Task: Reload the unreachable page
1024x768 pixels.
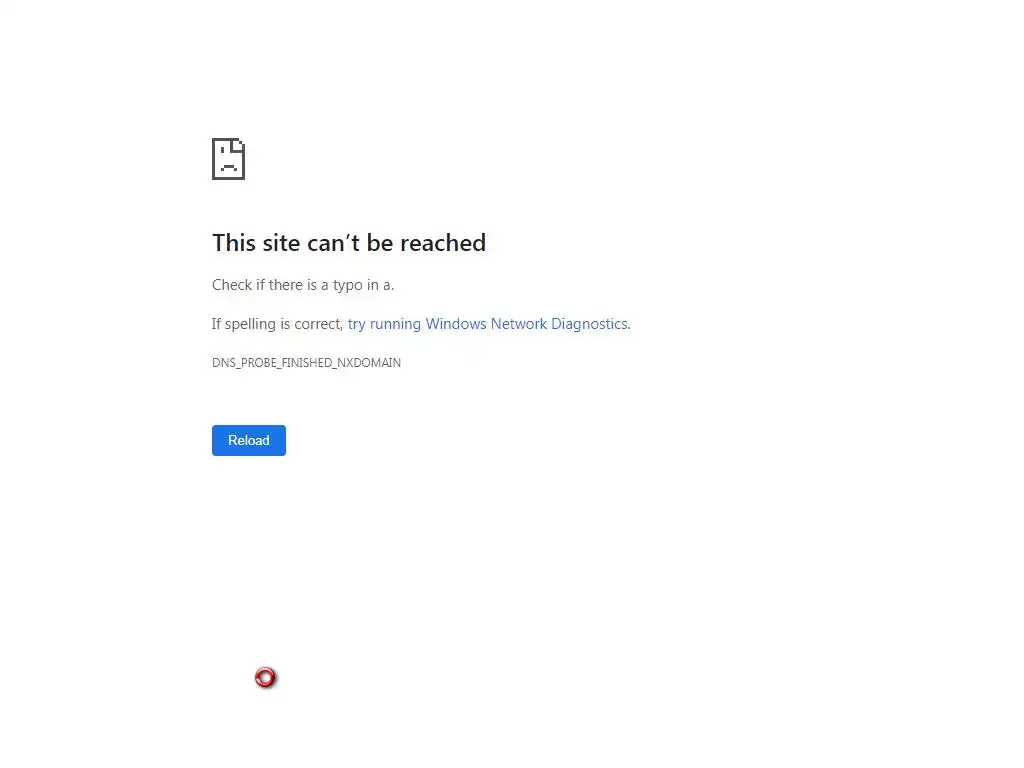Action: pyautogui.click(x=249, y=440)
